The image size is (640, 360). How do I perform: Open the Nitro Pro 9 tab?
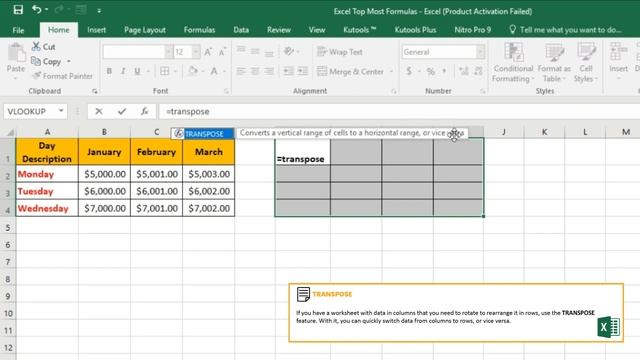click(473, 30)
